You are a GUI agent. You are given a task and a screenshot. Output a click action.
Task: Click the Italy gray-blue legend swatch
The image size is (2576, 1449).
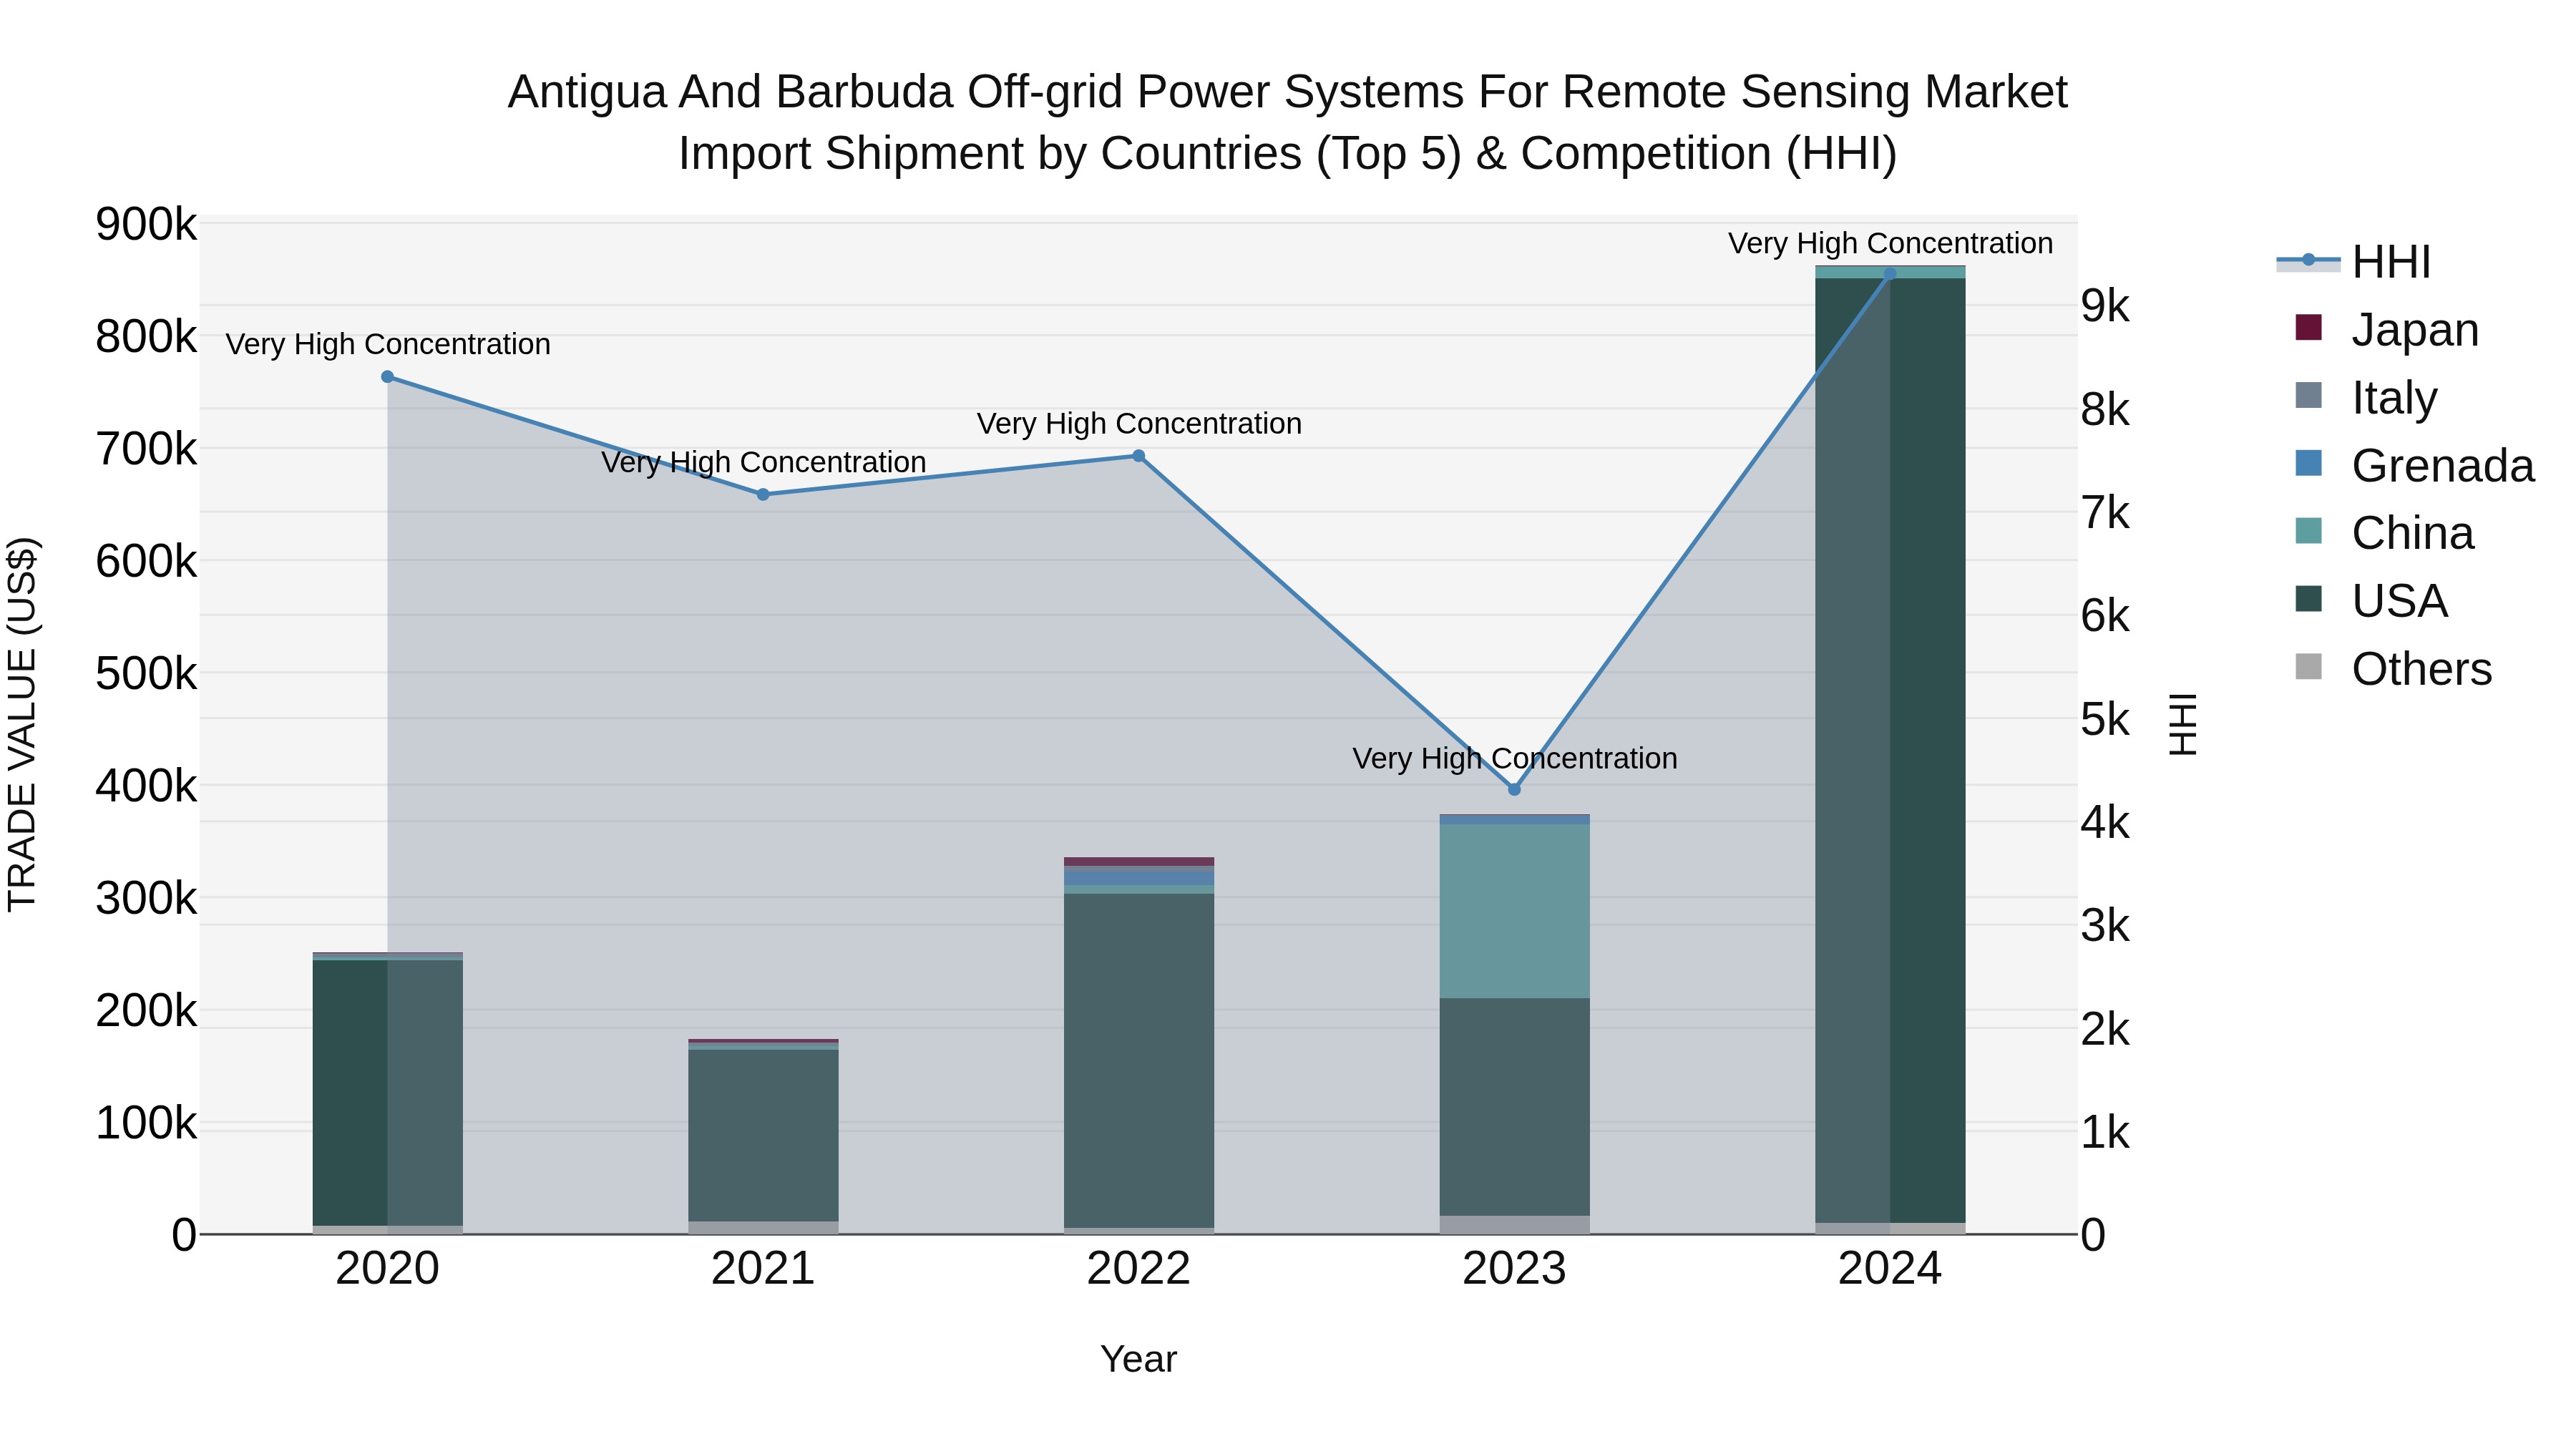coord(2308,395)
